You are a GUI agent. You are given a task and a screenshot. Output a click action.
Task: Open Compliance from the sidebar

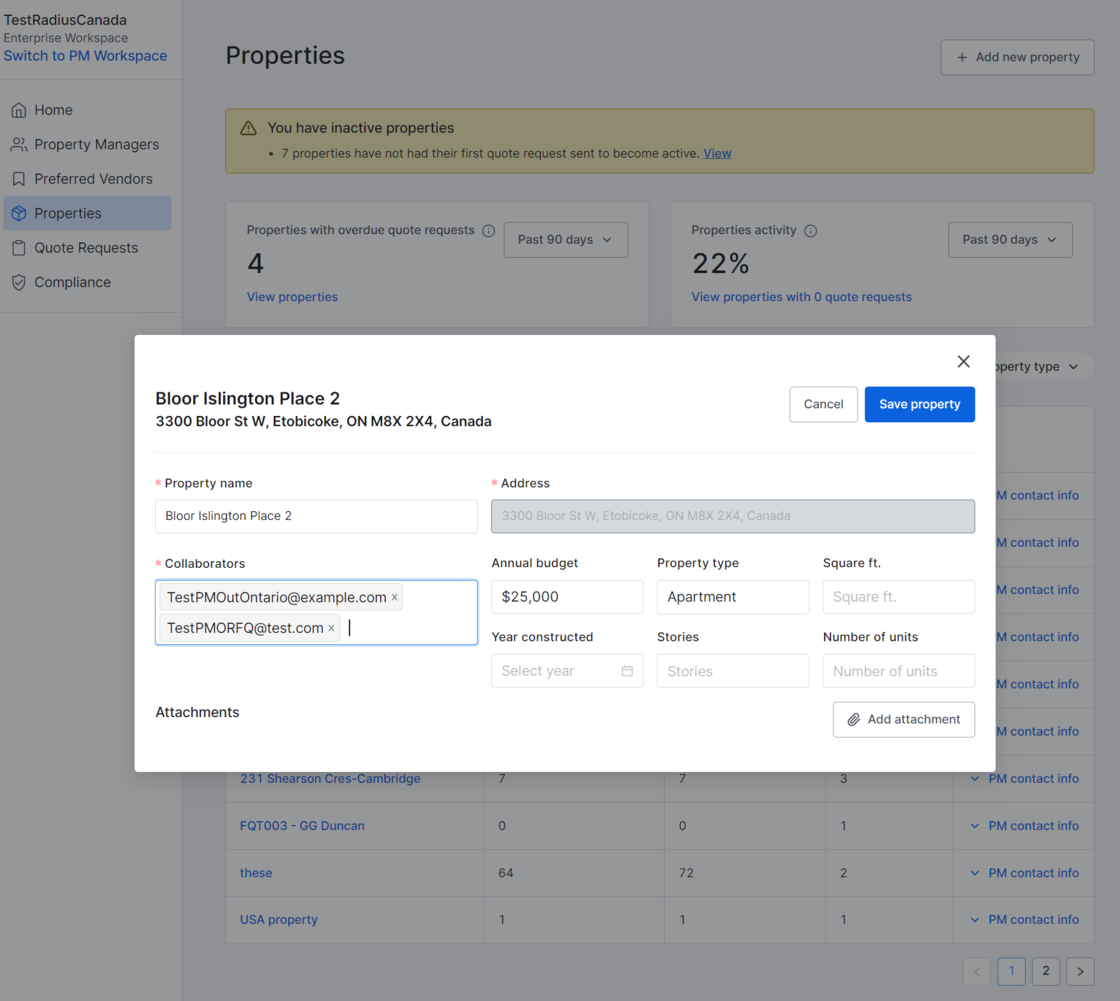(x=72, y=282)
